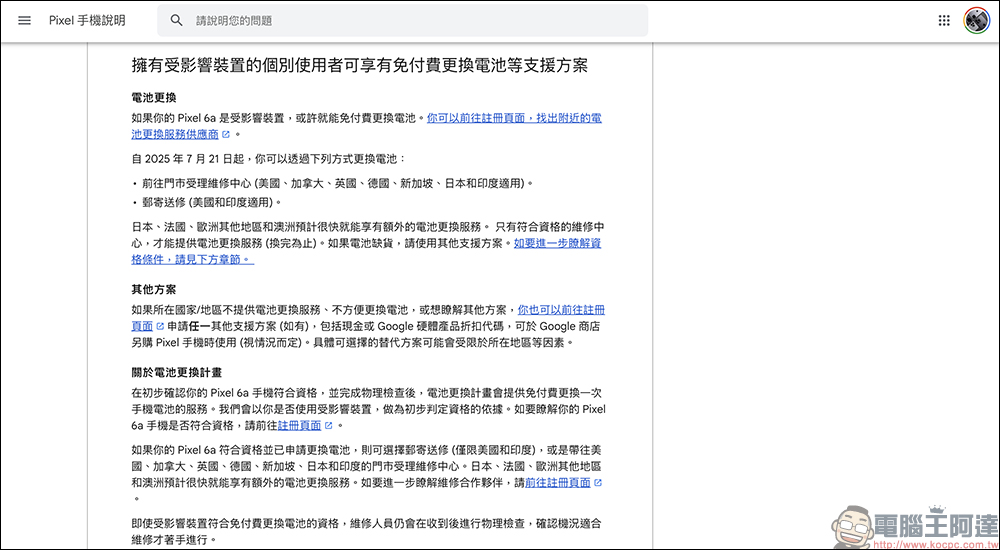Click paragraph starting '日本、法國、歐洲其他地區'
The width and height of the screenshot is (1000, 550).
point(368,243)
